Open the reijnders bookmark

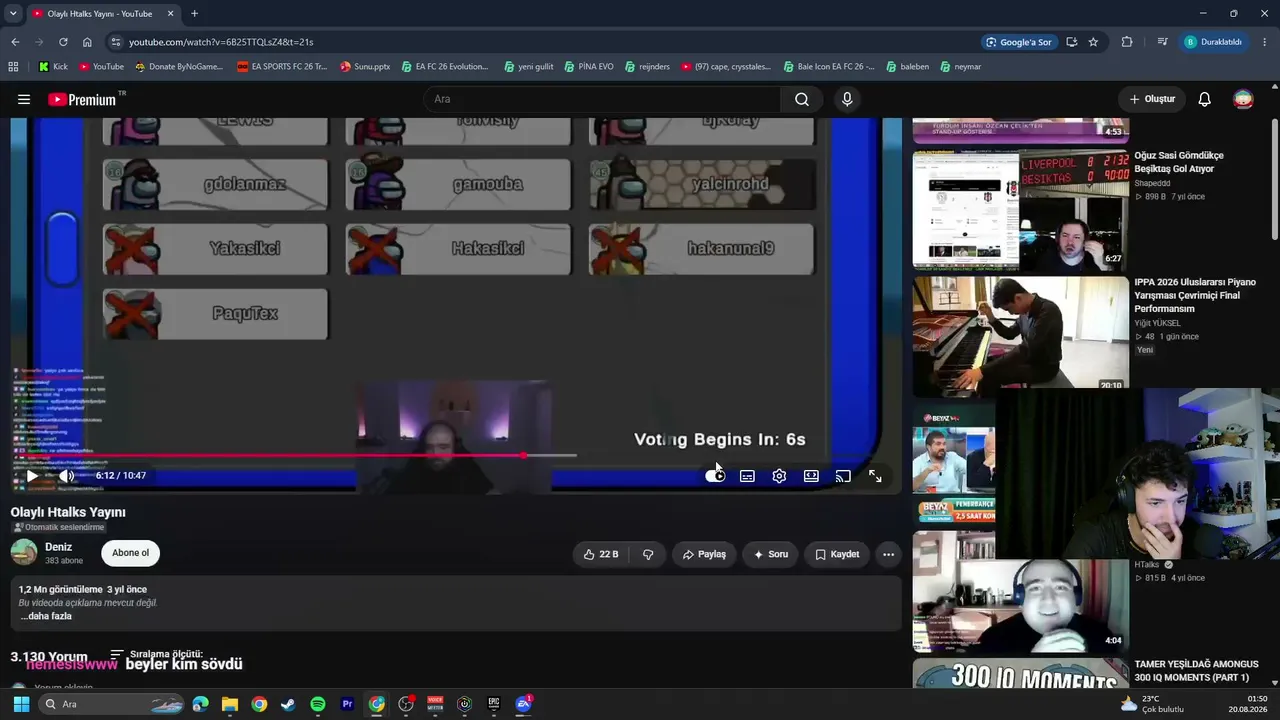647,67
